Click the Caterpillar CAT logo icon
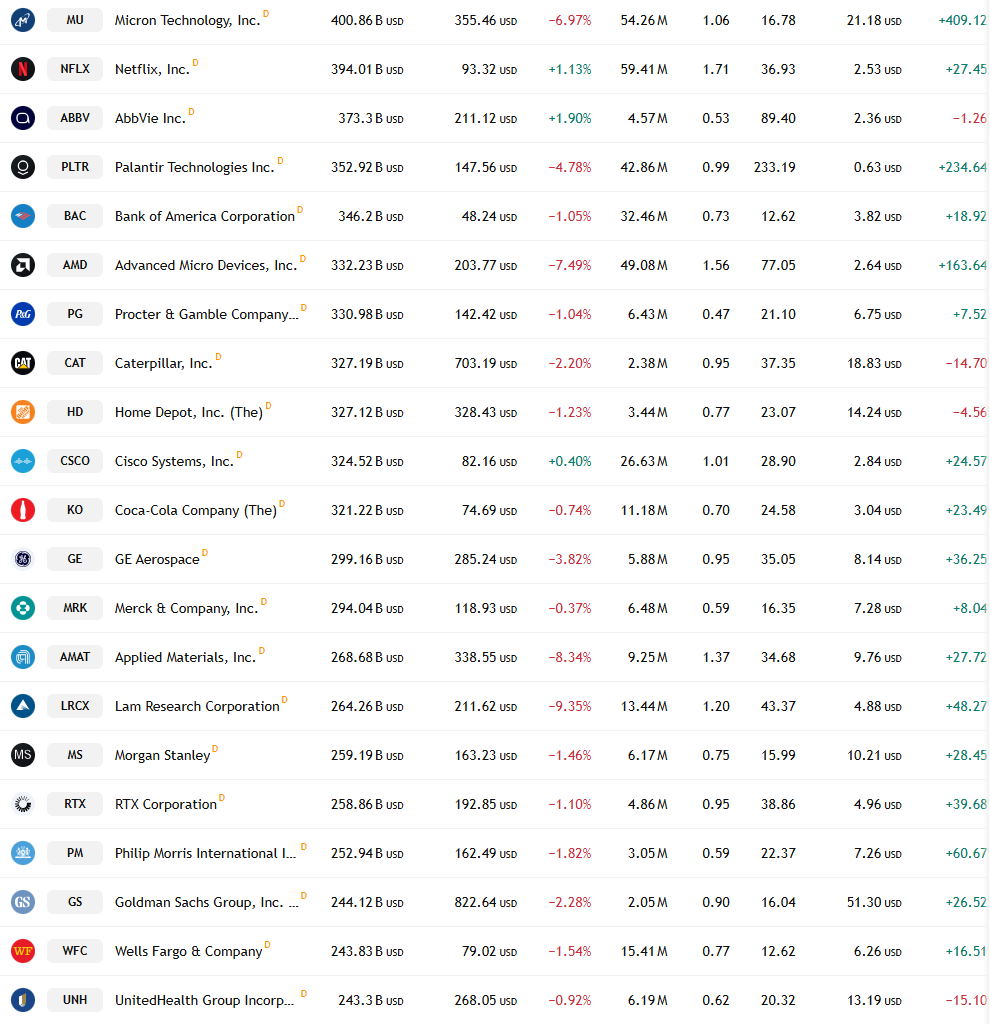 coord(23,363)
